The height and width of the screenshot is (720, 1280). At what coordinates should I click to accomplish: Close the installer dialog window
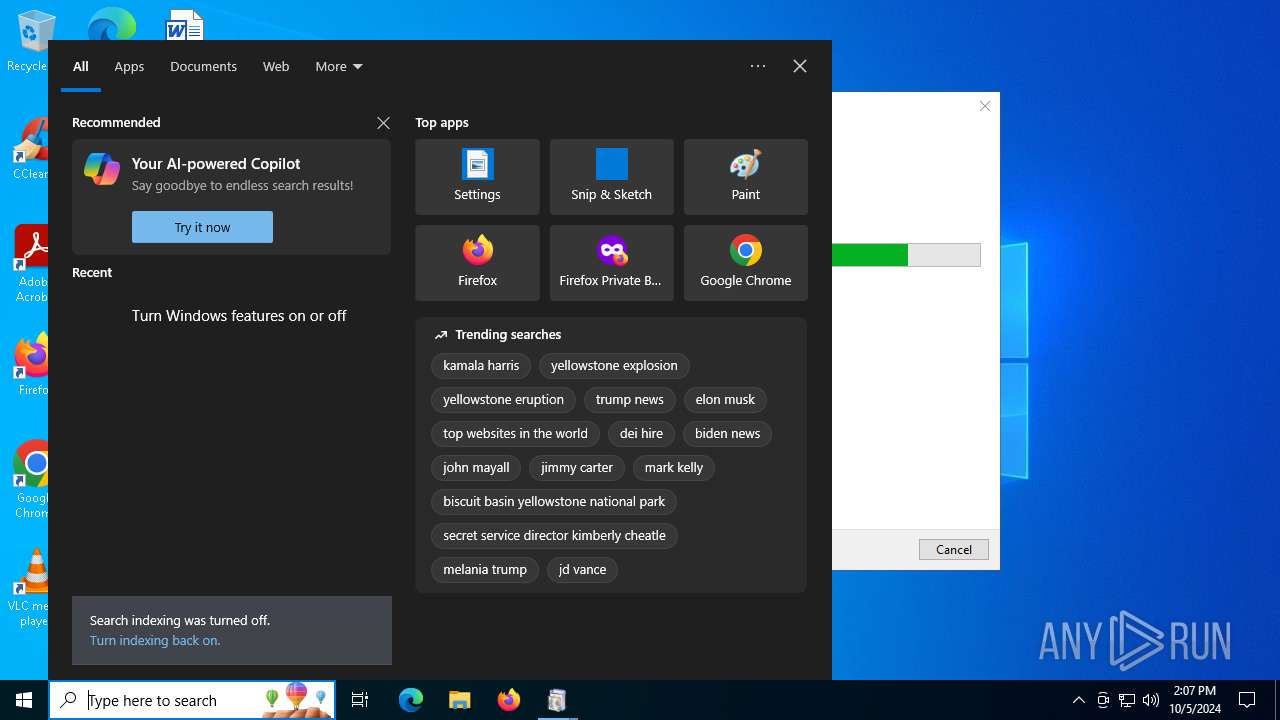coord(985,106)
